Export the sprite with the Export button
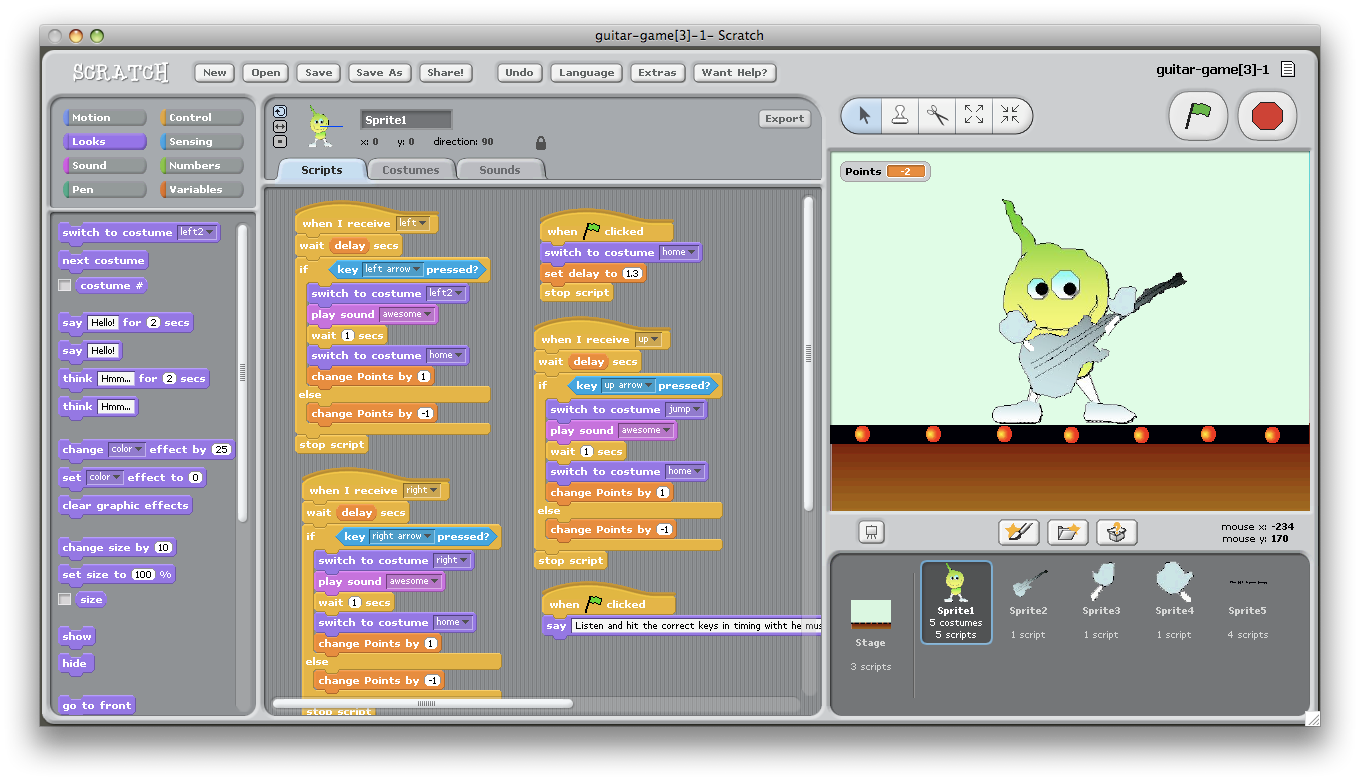This screenshot has height=781, width=1360. pos(785,119)
